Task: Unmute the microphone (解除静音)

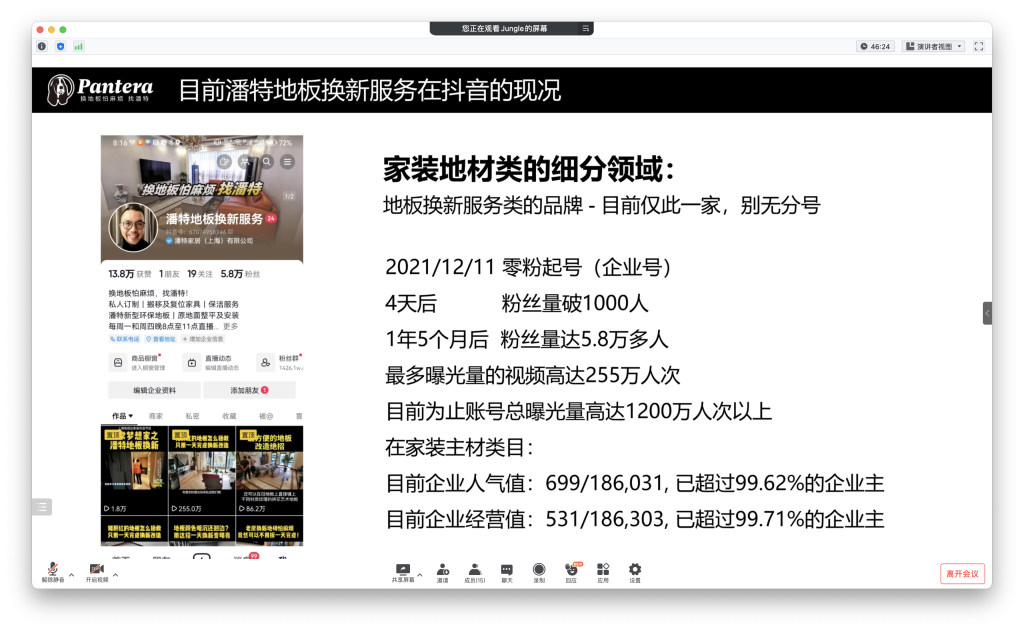Action: click(x=53, y=572)
